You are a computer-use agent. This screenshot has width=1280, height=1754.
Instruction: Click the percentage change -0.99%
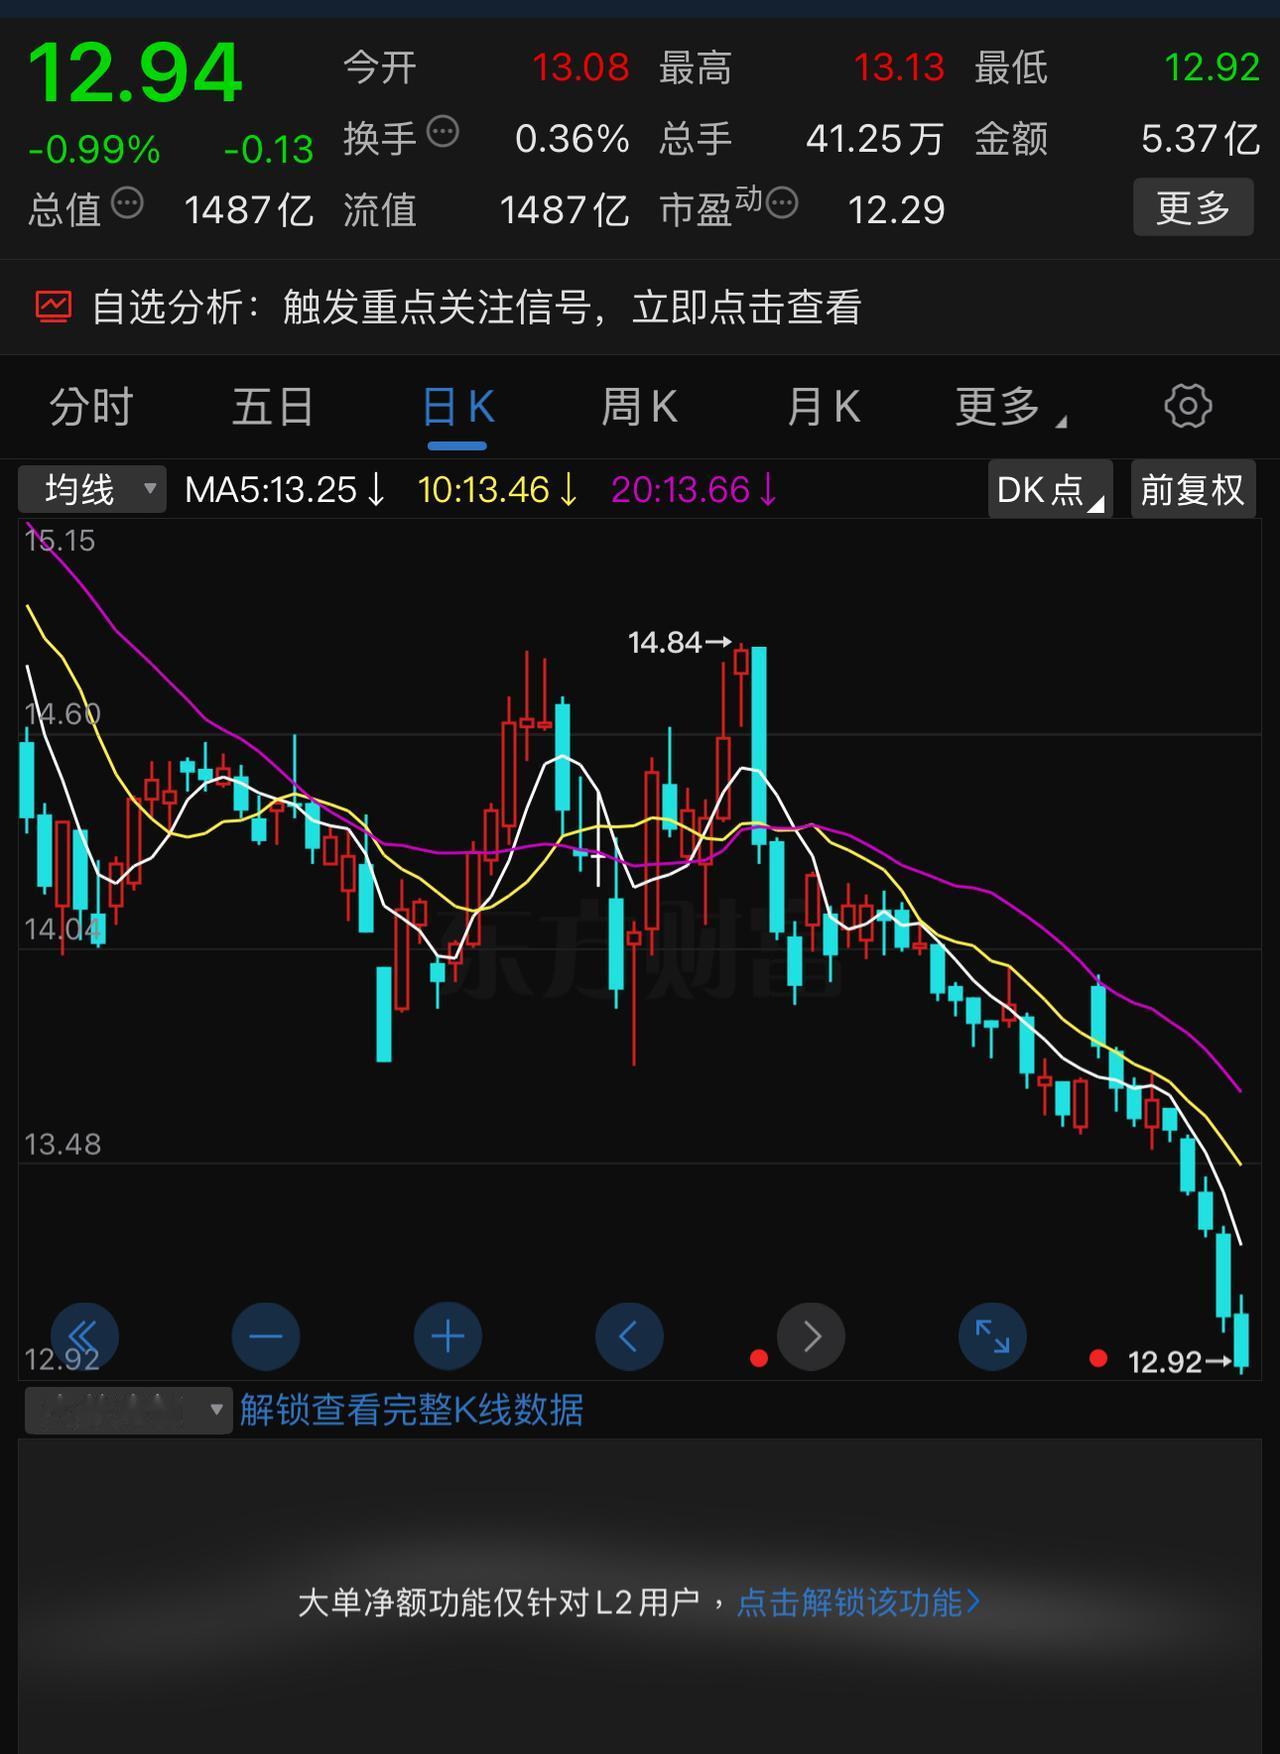point(94,150)
